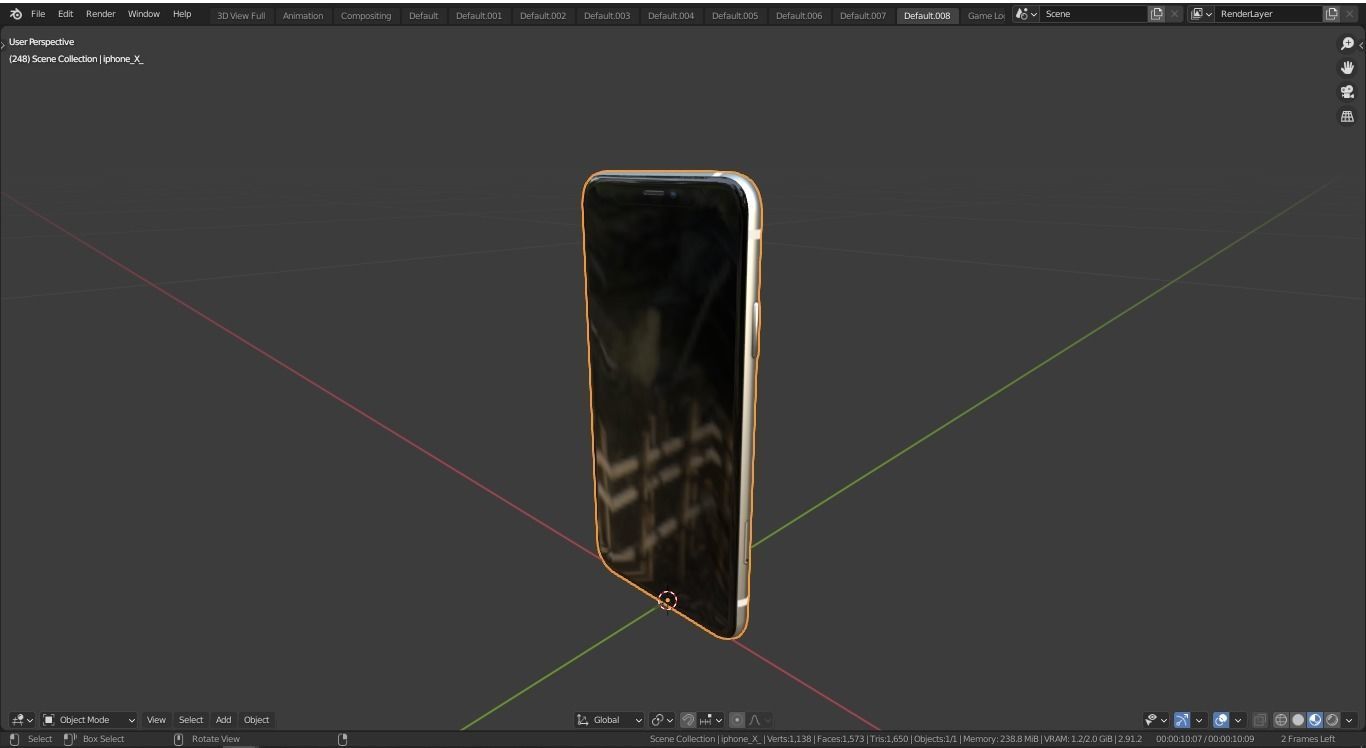
Task: Switch to rendered viewport shading
Action: click(x=1332, y=720)
